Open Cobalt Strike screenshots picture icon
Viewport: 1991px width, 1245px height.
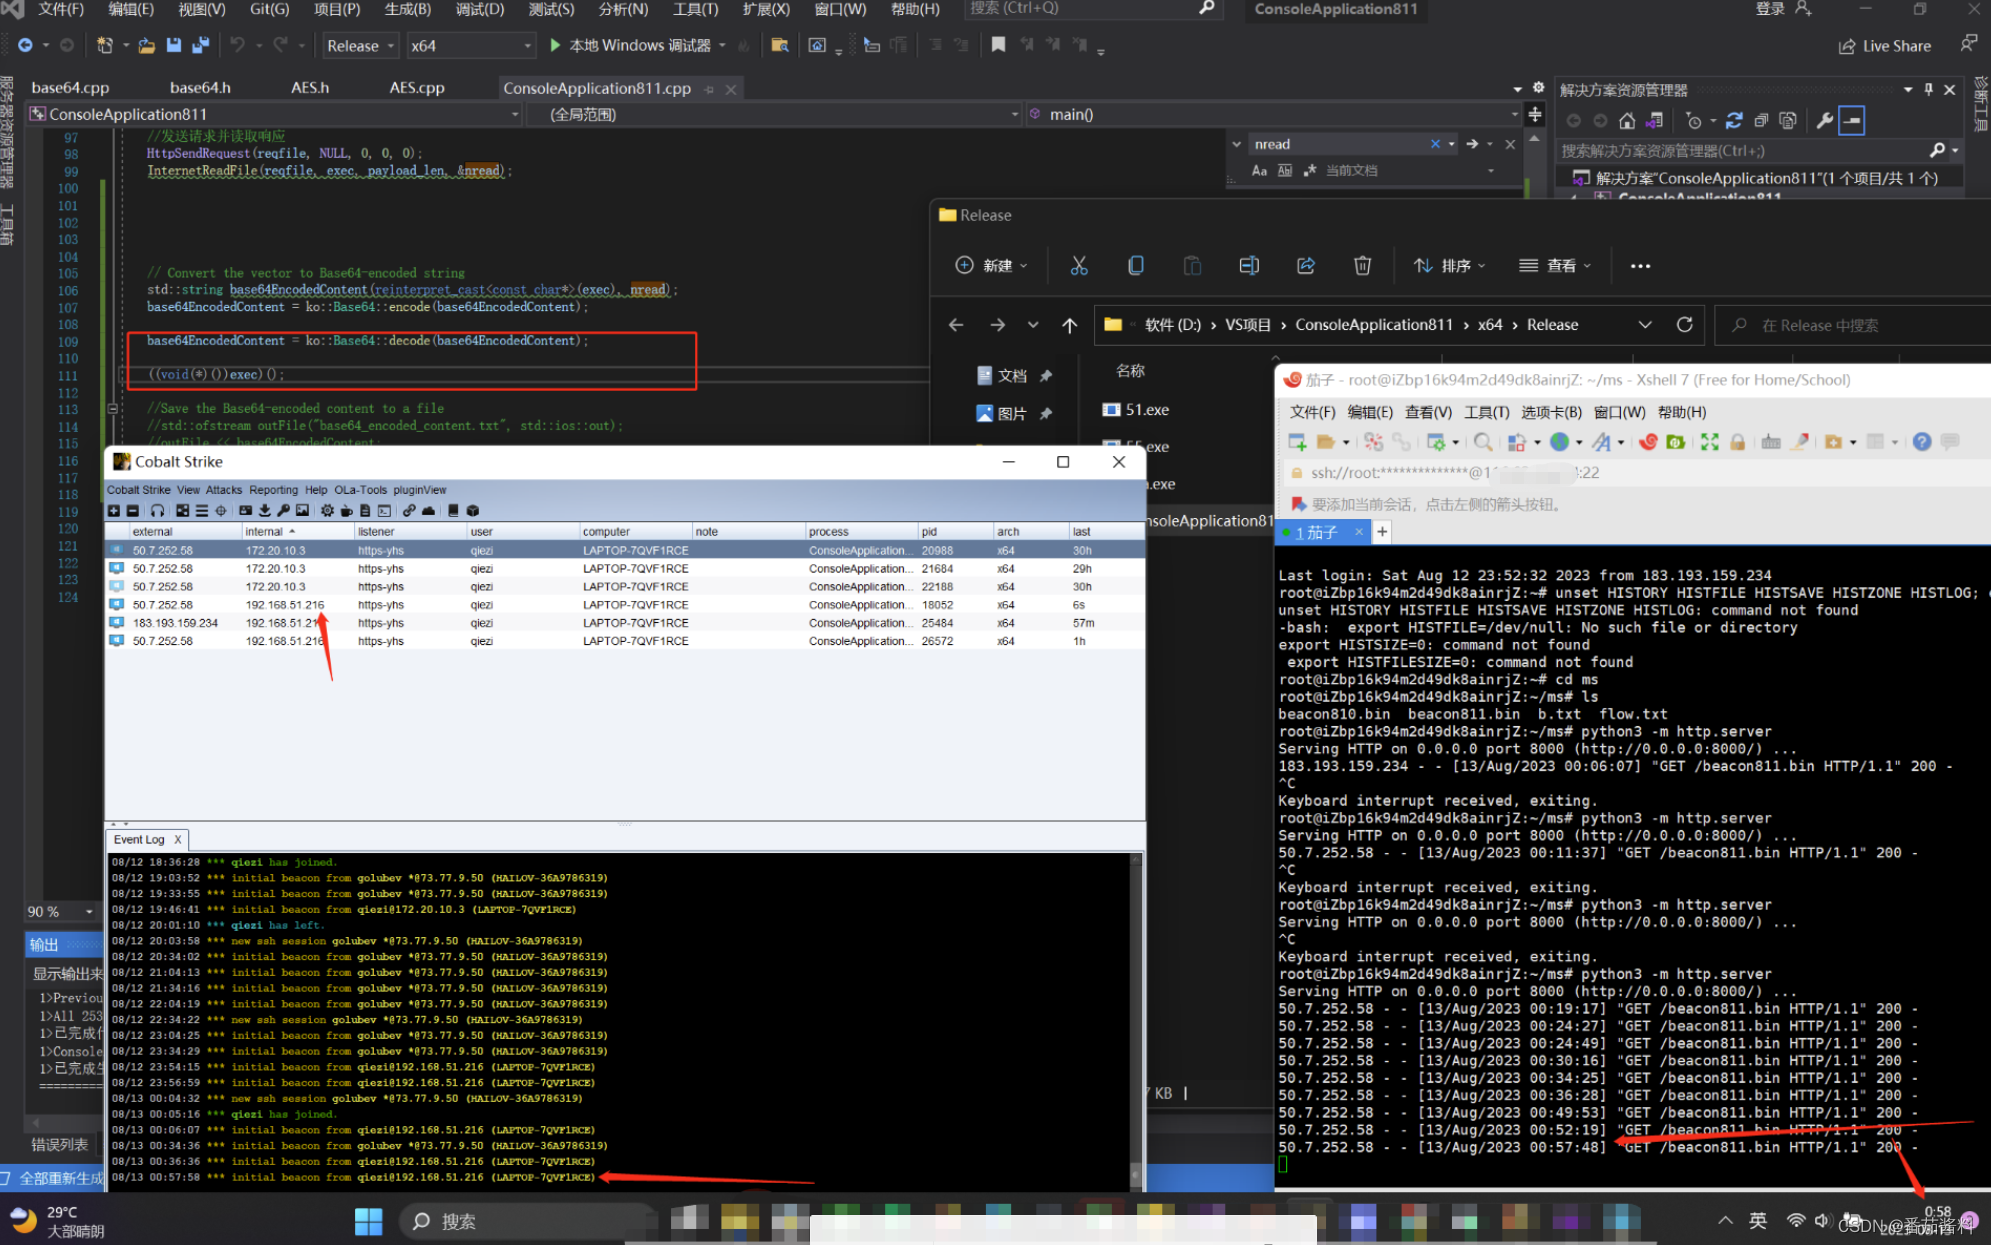point(302,510)
